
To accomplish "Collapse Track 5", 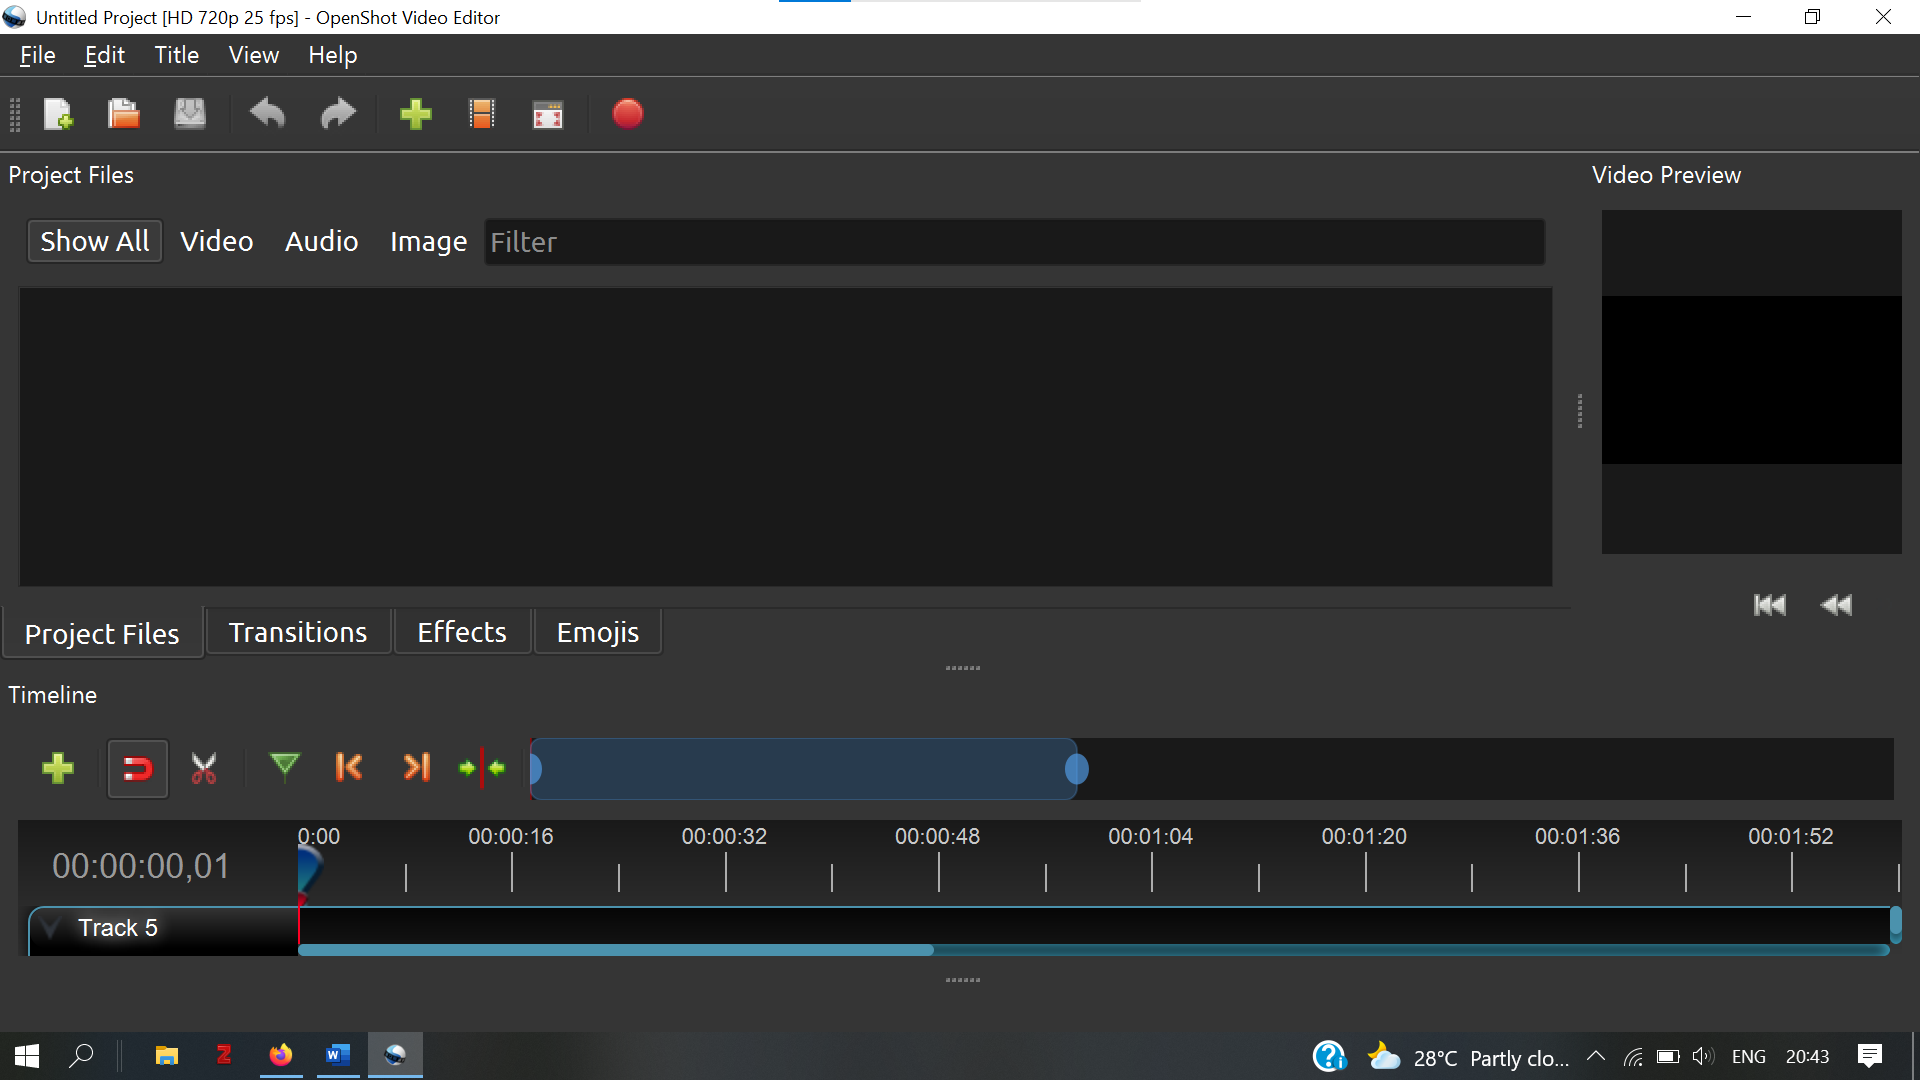I will coord(48,927).
